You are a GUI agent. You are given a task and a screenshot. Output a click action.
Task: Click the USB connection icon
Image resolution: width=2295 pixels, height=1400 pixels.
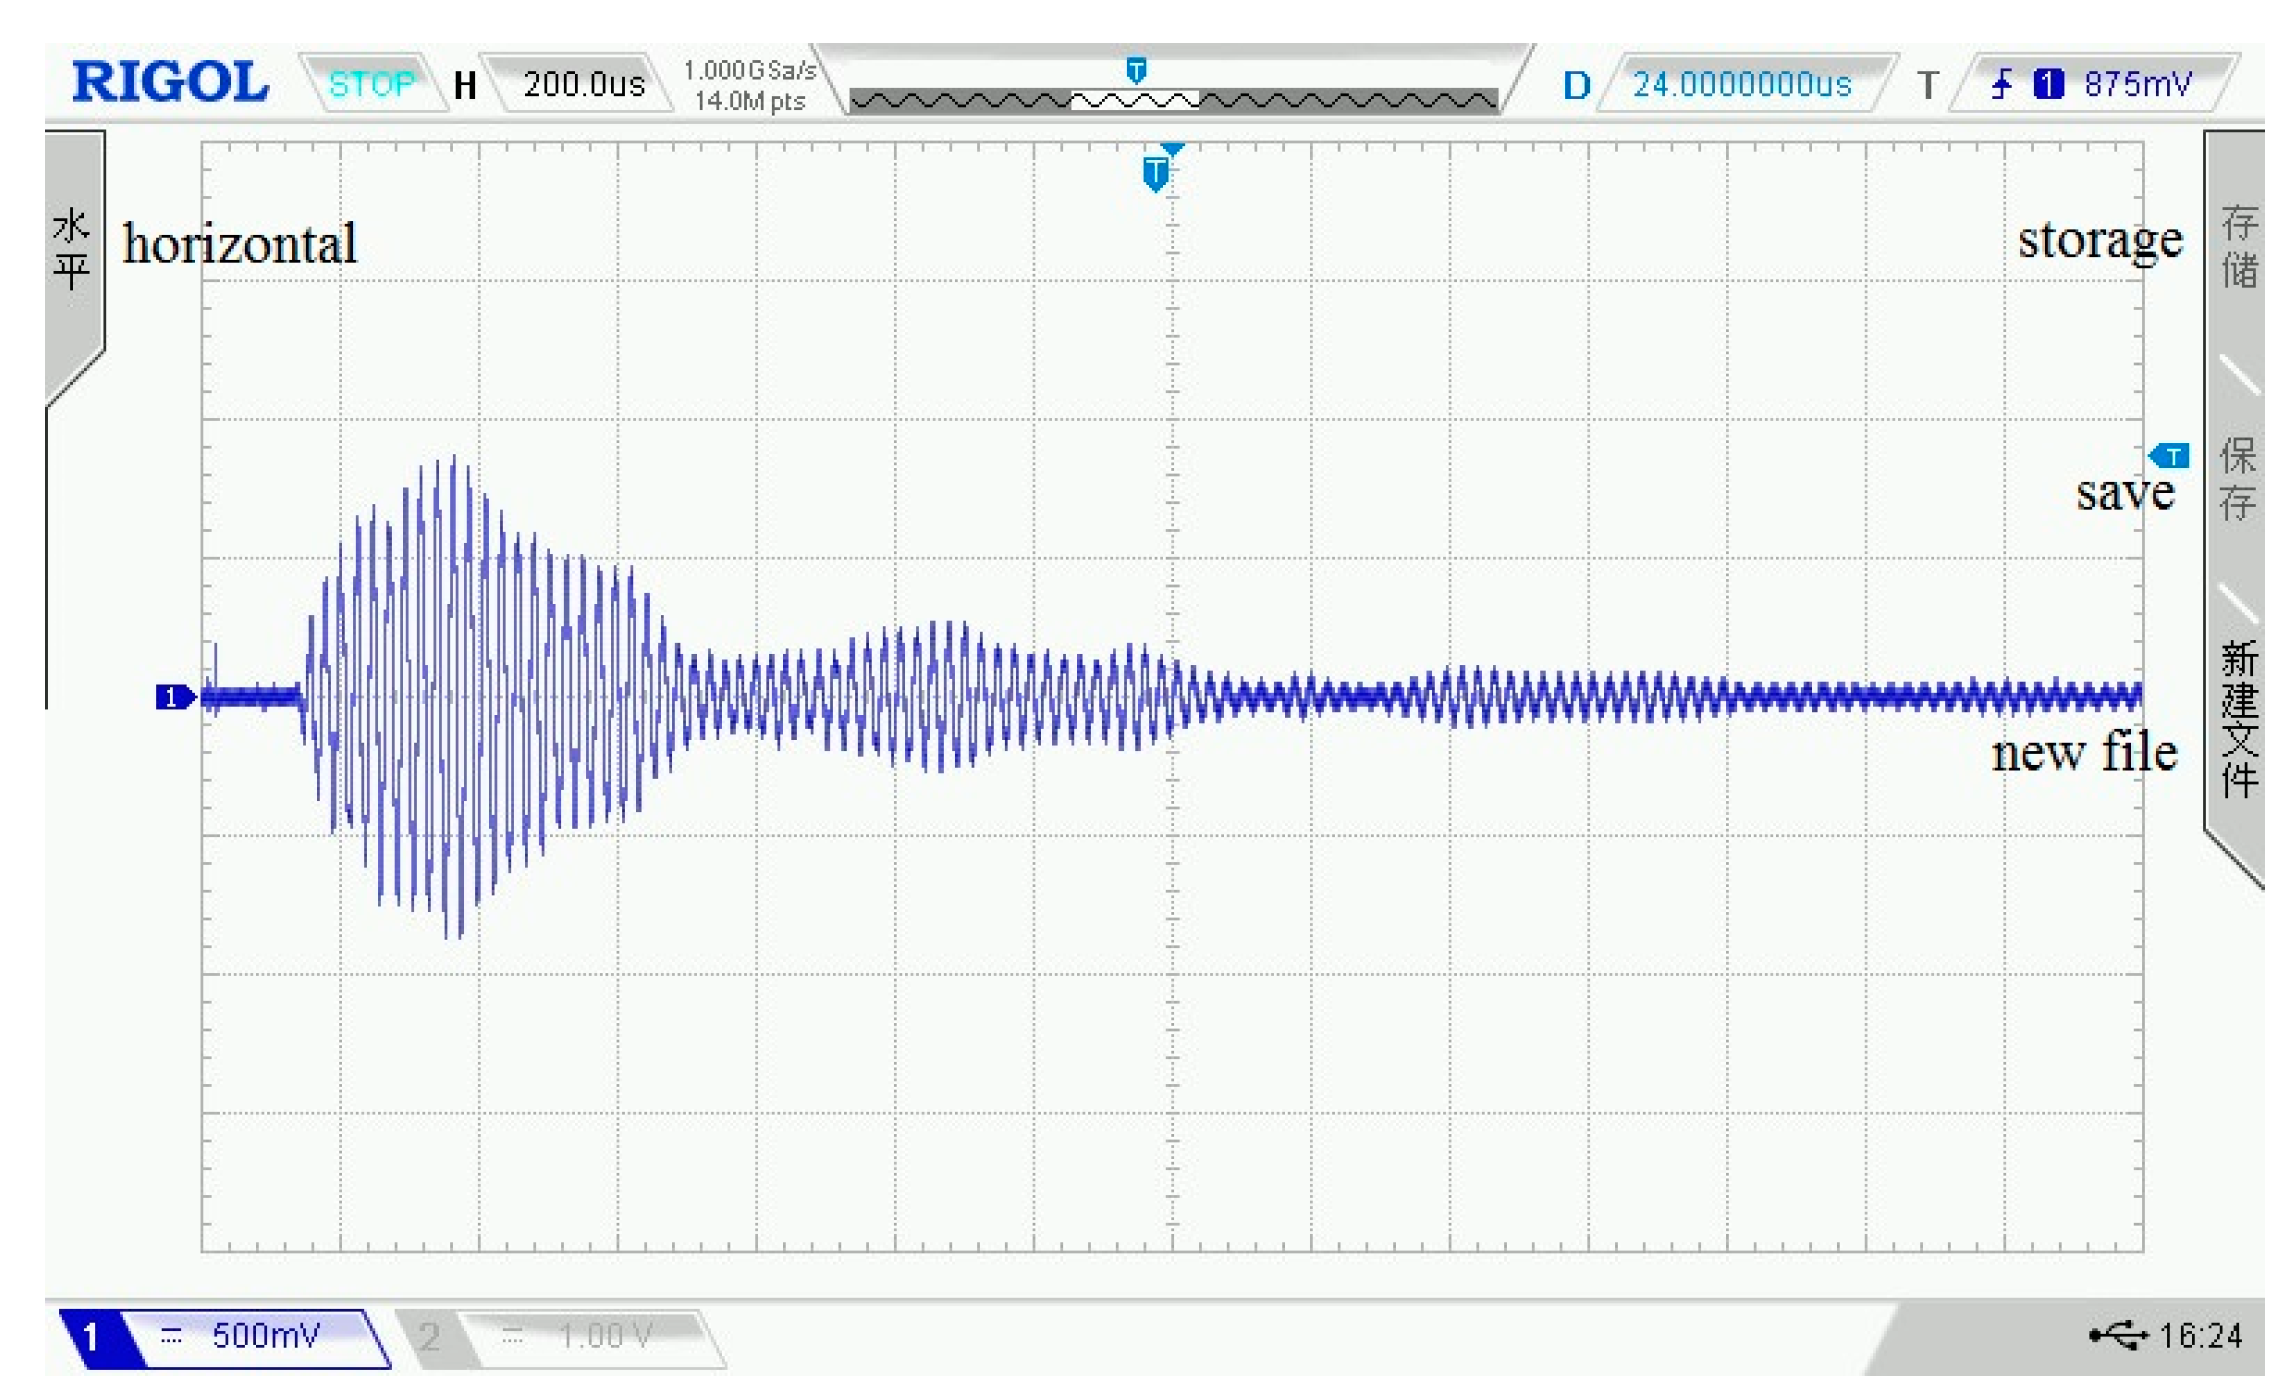click(x=2118, y=1334)
